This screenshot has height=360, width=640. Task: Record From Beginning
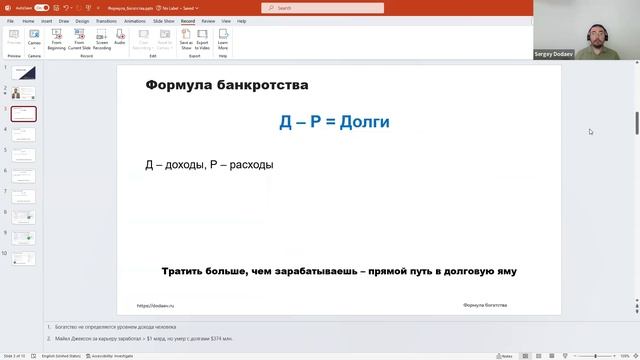point(56,40)
